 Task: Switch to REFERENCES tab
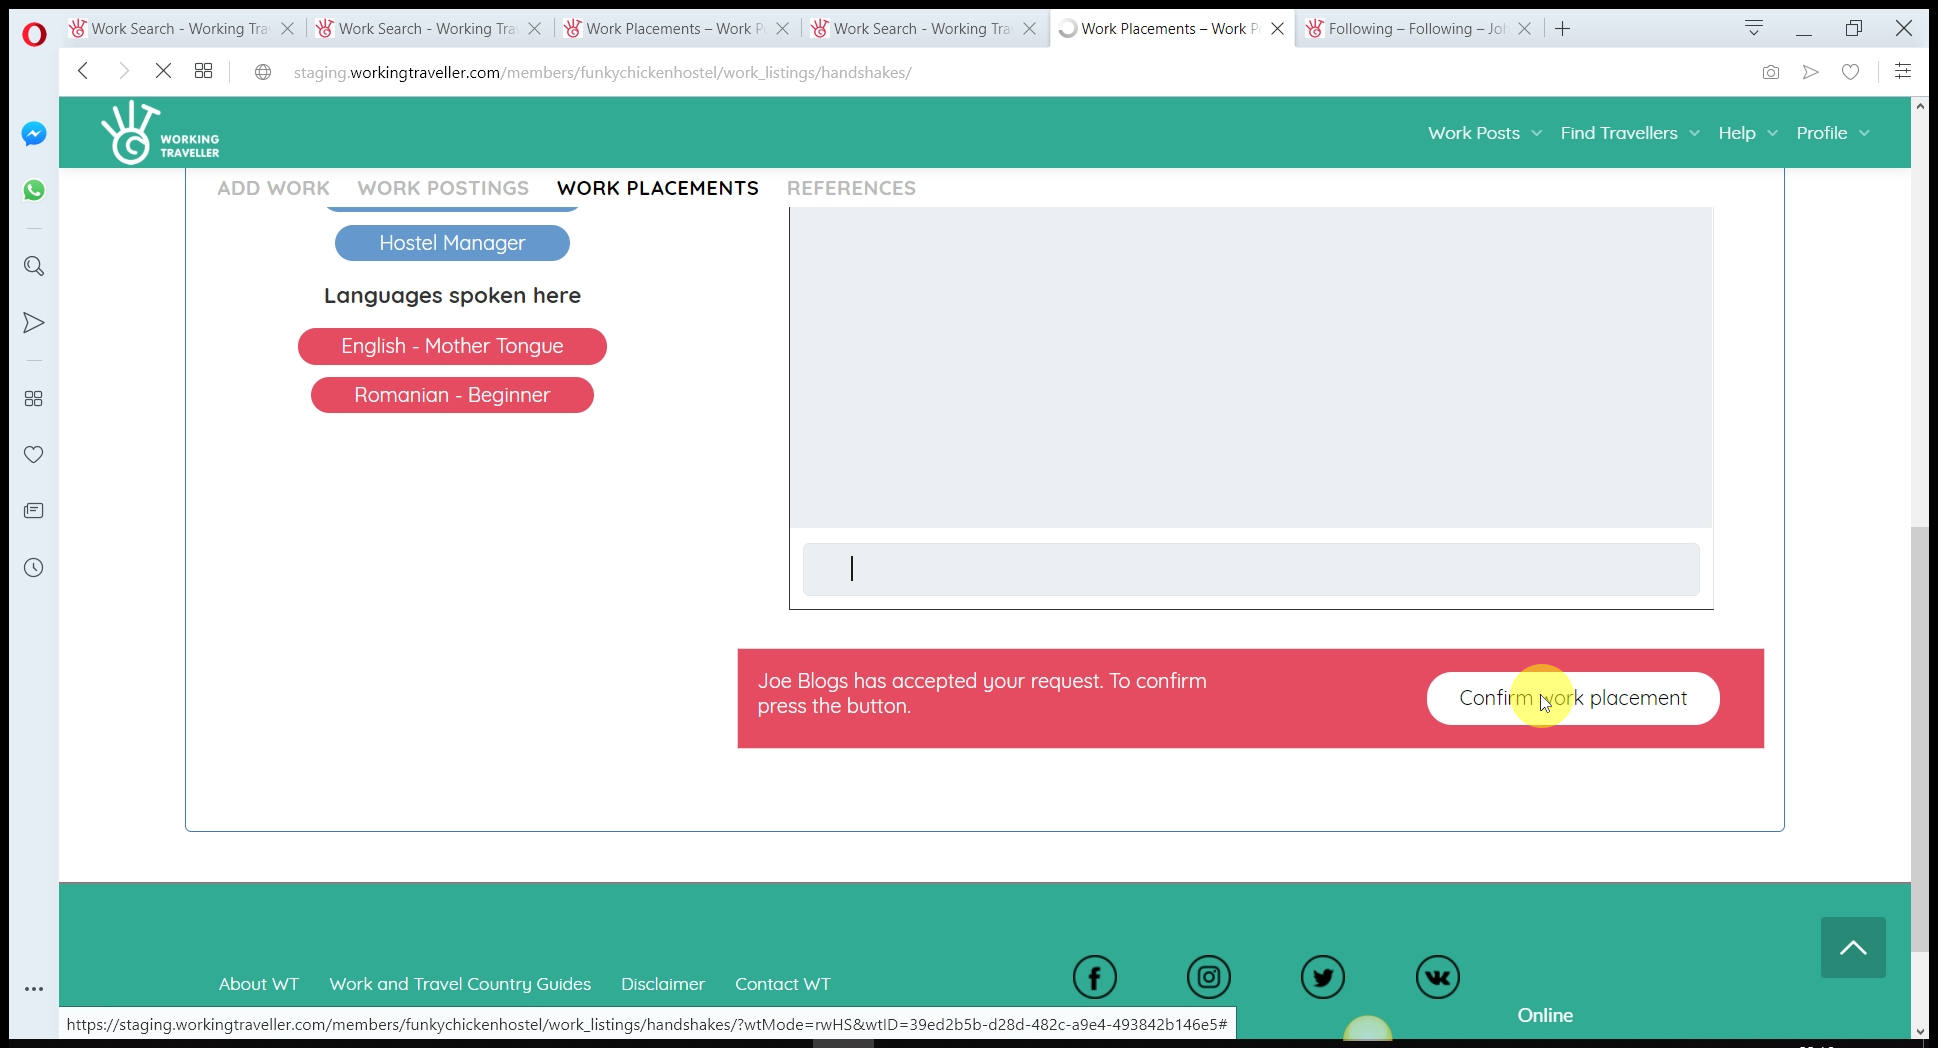tap(851, 188)
